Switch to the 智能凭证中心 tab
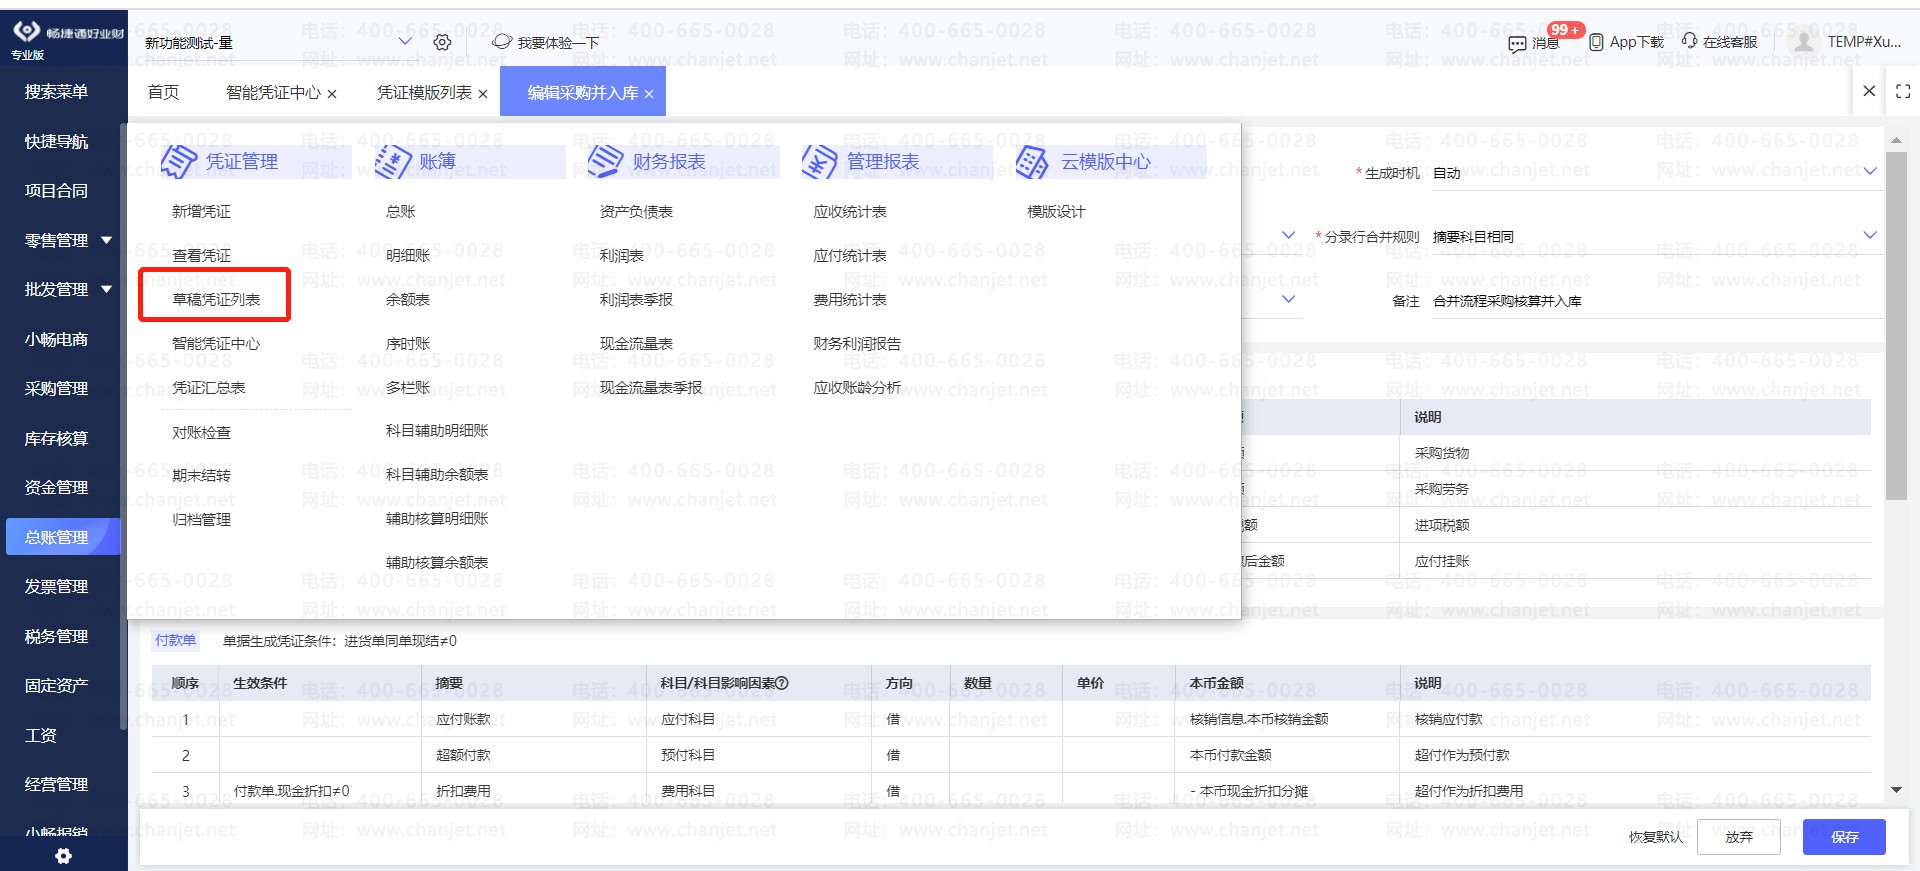The width and height of the screenshot is (1920, 871). (x=273, y=93)
